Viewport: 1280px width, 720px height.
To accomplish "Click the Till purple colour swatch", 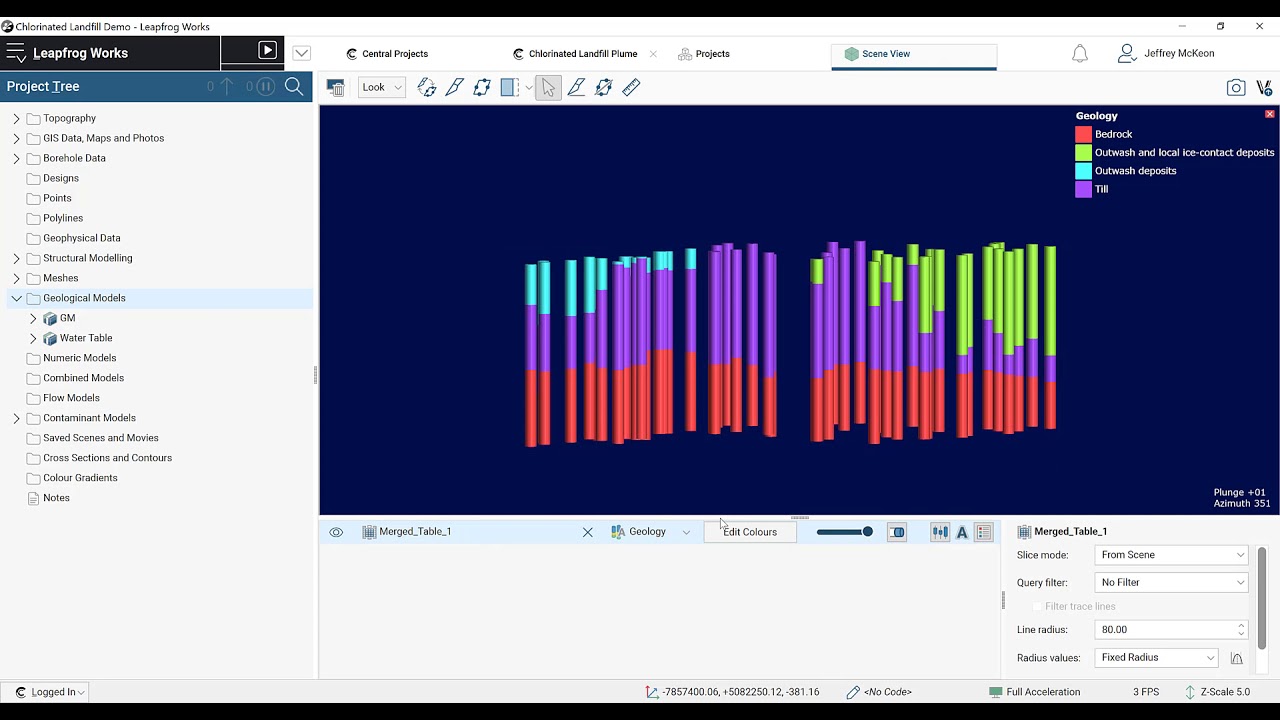I will pyautogui.click(x=1083, y=189).
